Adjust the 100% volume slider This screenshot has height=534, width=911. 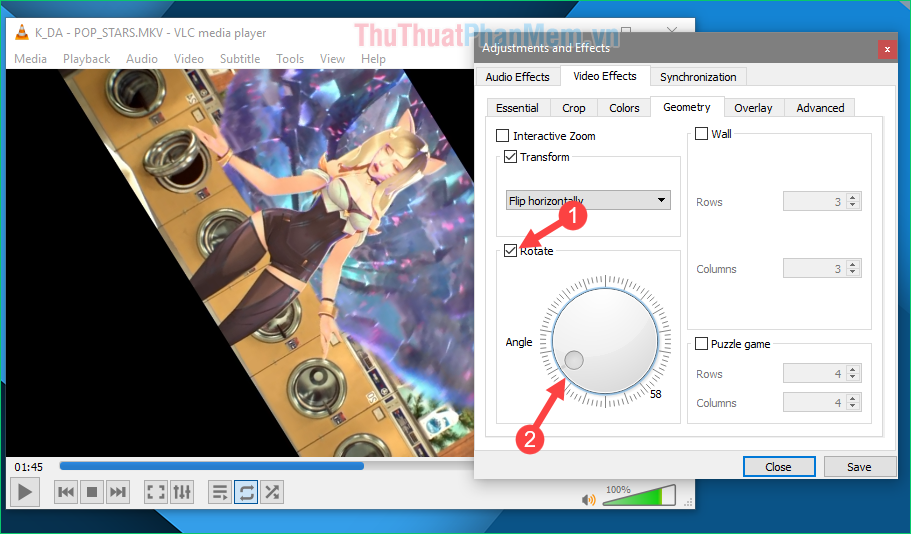point(639,495)
